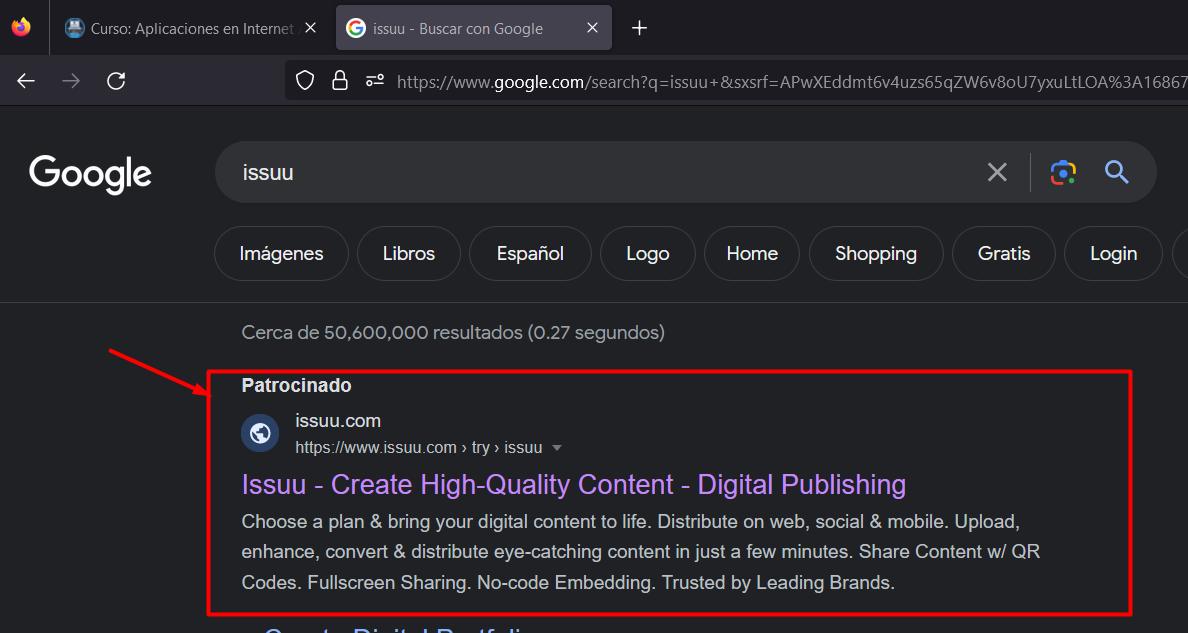Search by image with Google Lens
Viewport: 1188px width, 633px height.
pyautogui.click(x=1063, y=172)
